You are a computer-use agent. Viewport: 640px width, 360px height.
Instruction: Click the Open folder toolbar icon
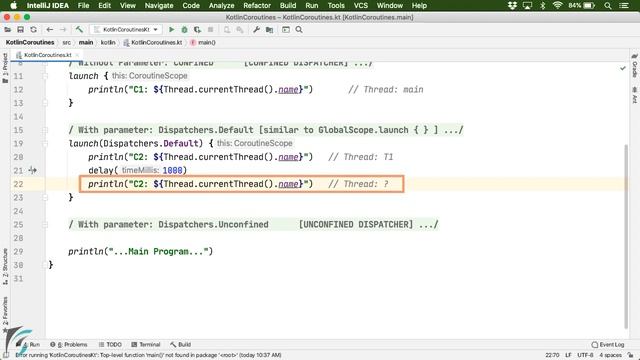coord(7,29)
